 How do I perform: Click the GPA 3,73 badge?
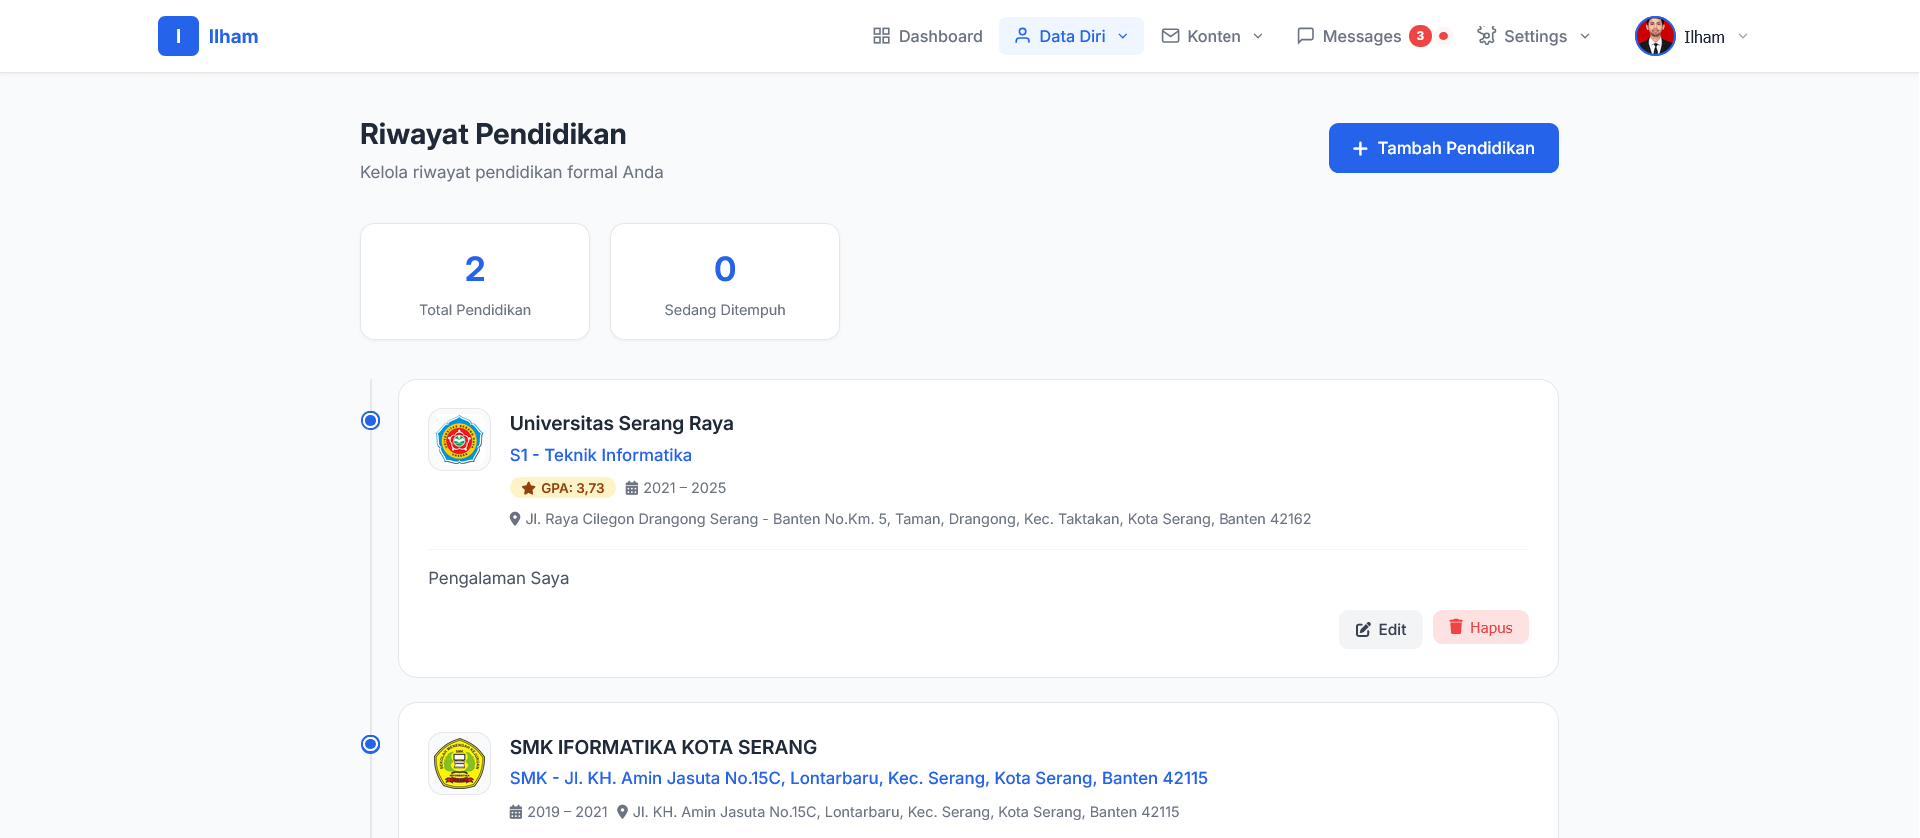pos(563,488)
